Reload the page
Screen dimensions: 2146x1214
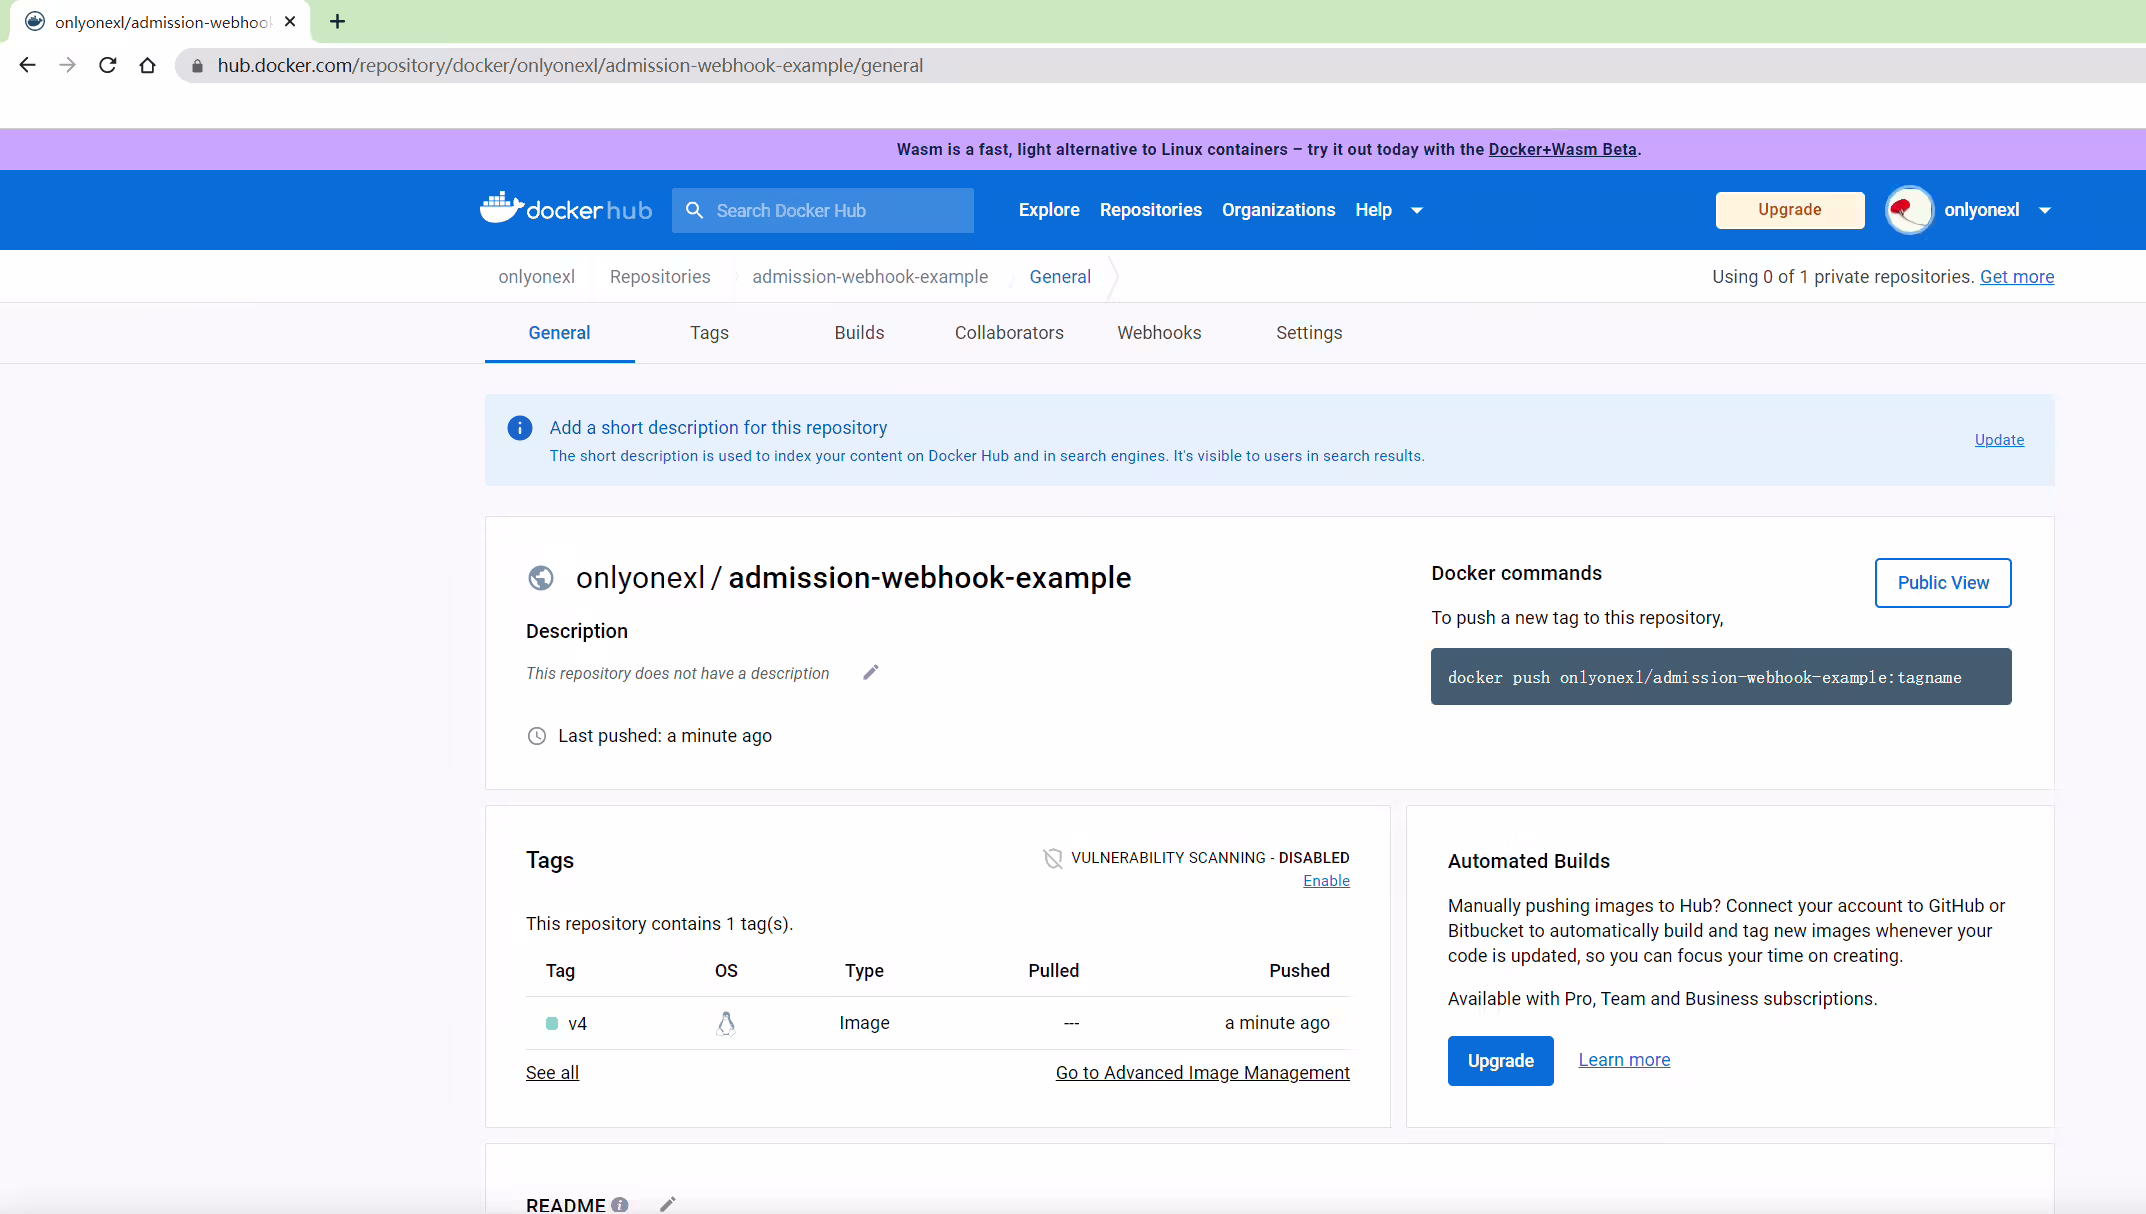(x=108, y=65)
